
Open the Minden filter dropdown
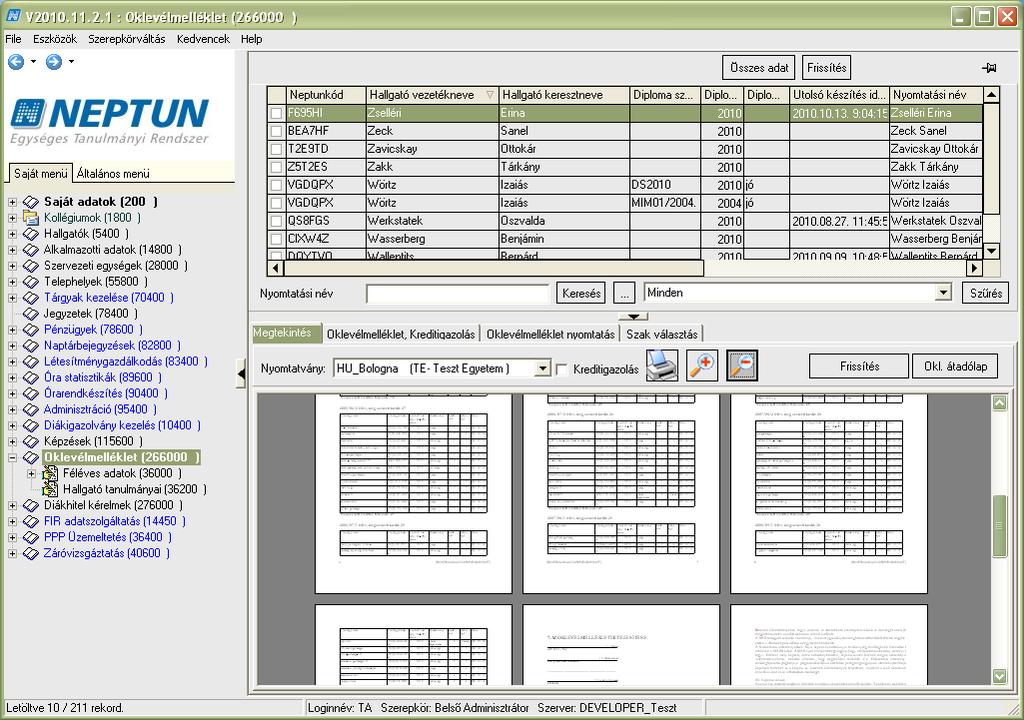[x=943, y=293]
